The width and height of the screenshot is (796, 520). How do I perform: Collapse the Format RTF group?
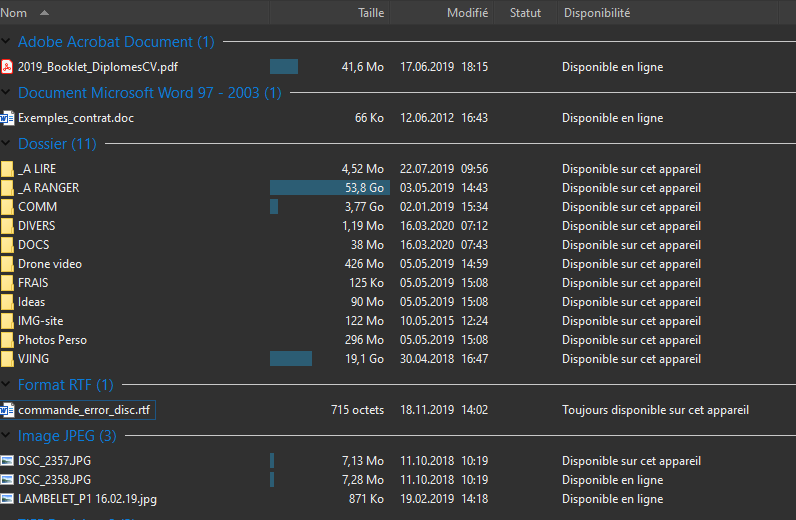(x=6, y=384)
